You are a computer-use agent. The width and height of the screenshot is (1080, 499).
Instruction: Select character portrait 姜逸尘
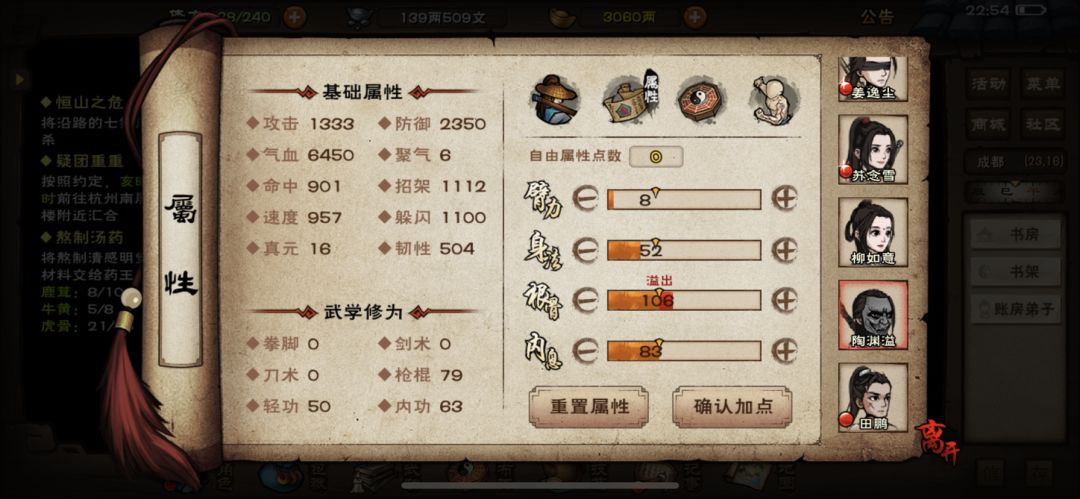click(x=873, y=79)
